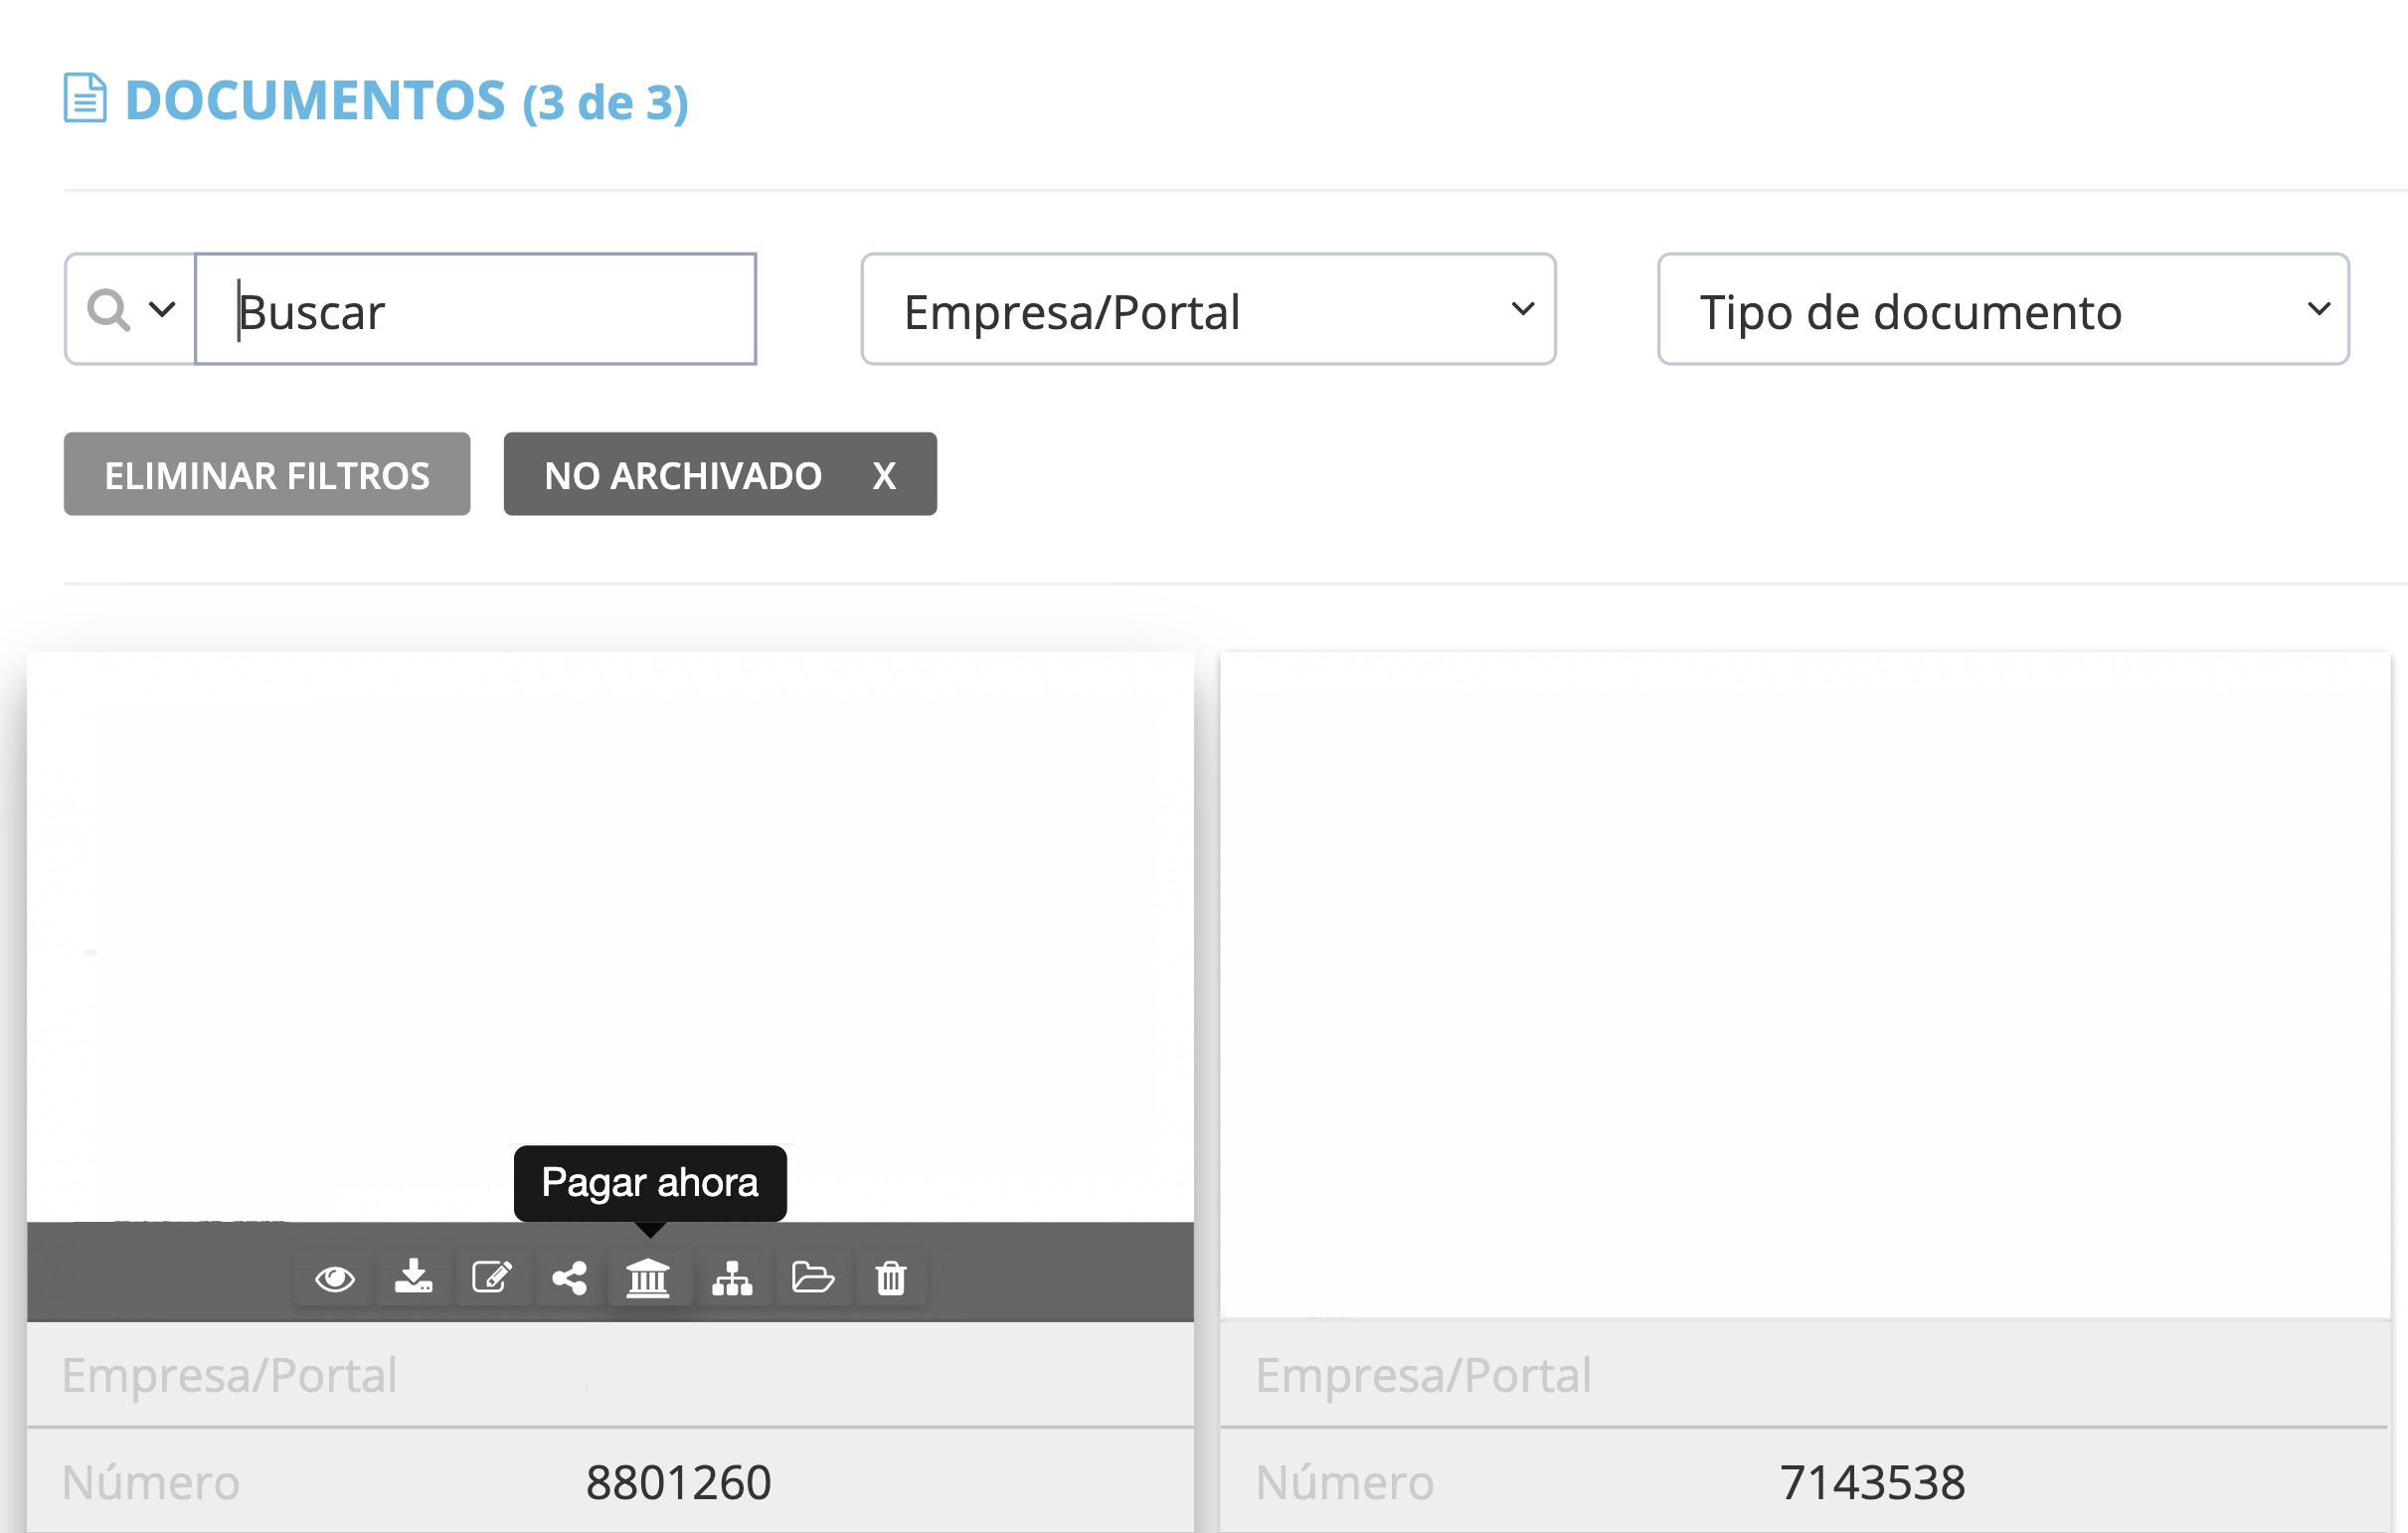Screen dimensions: 2408x1533
Task: Click the DOCUMENTOS (3 de 3) heading
Action: pos(406,100)
